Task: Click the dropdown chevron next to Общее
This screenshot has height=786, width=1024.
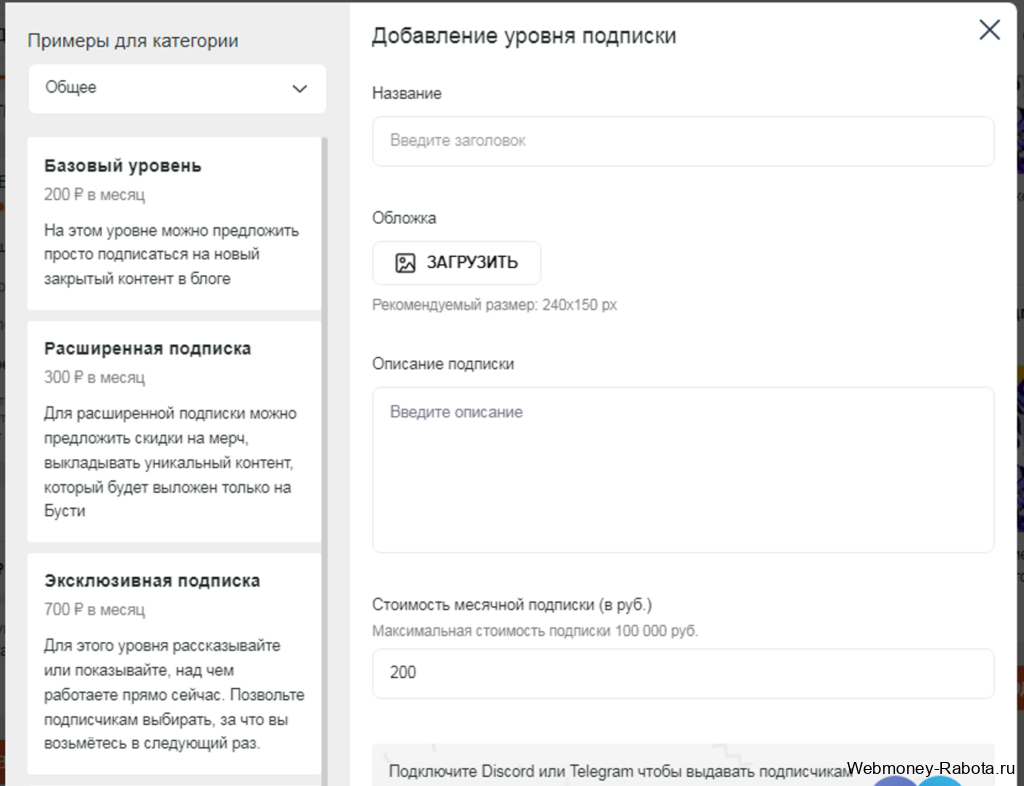Action: (300, 89)
